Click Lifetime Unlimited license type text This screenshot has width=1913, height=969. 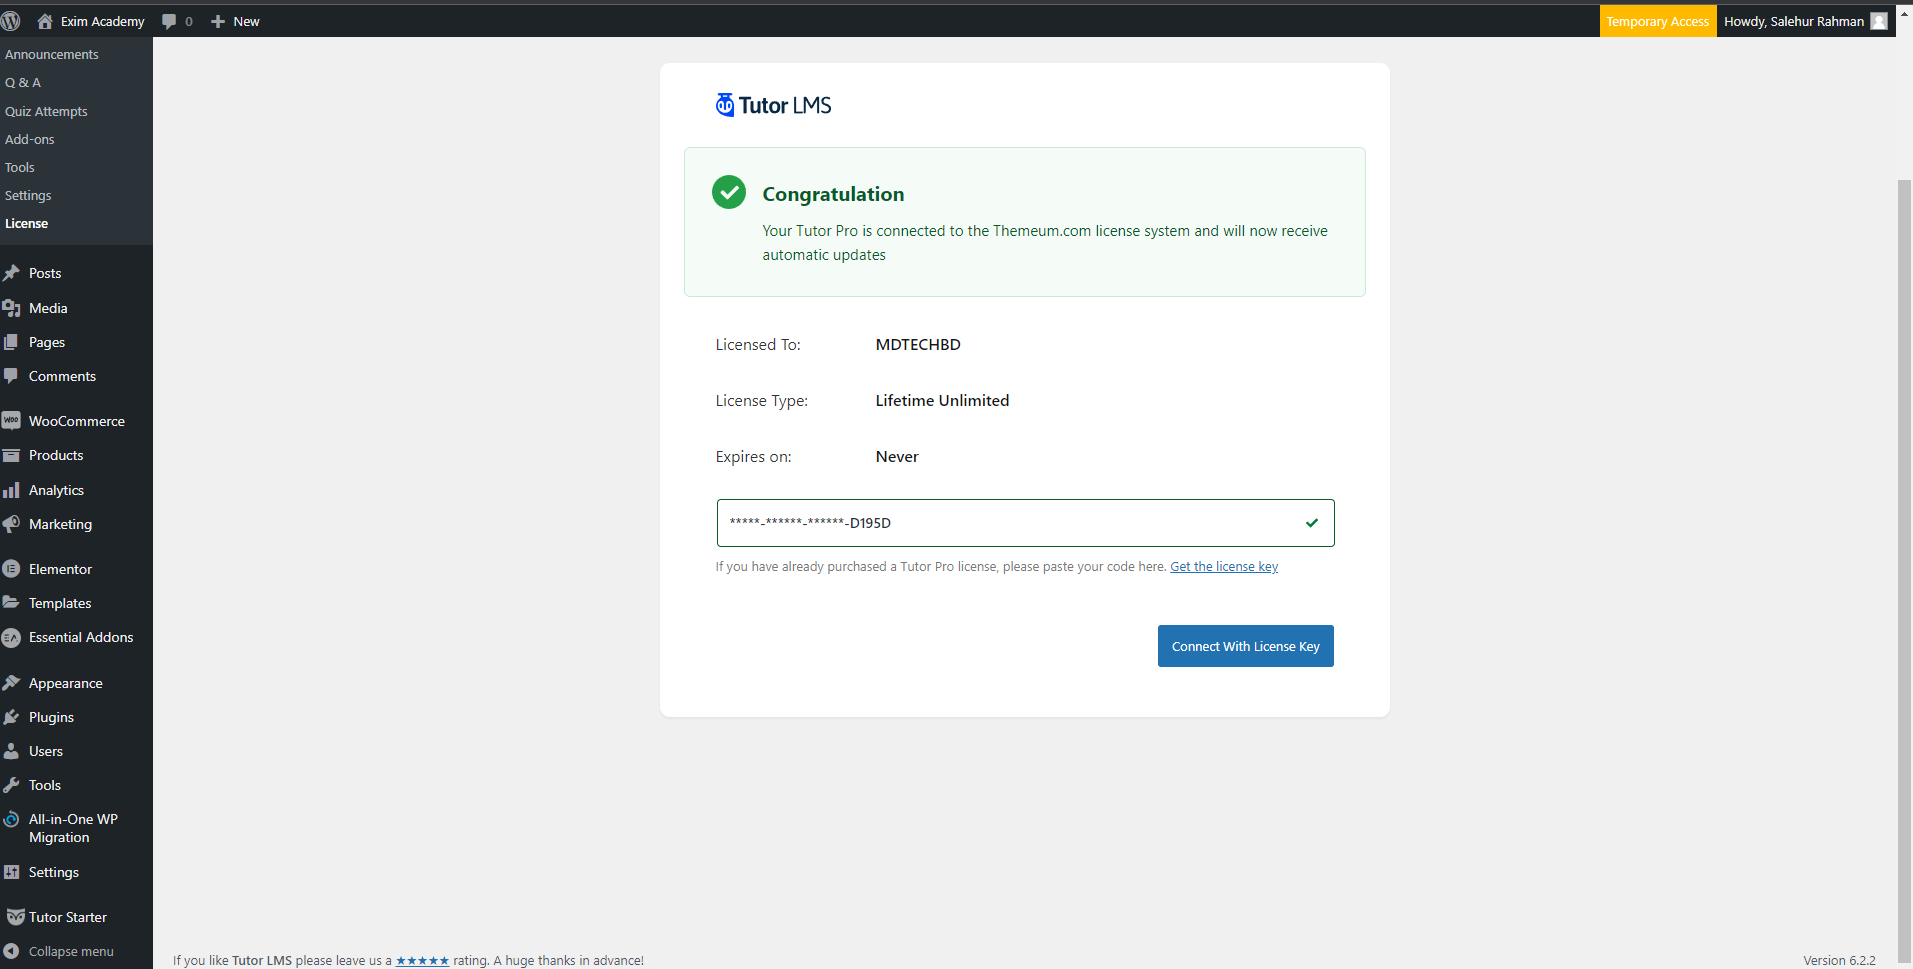pyautogui.click(x=942, y=400)
